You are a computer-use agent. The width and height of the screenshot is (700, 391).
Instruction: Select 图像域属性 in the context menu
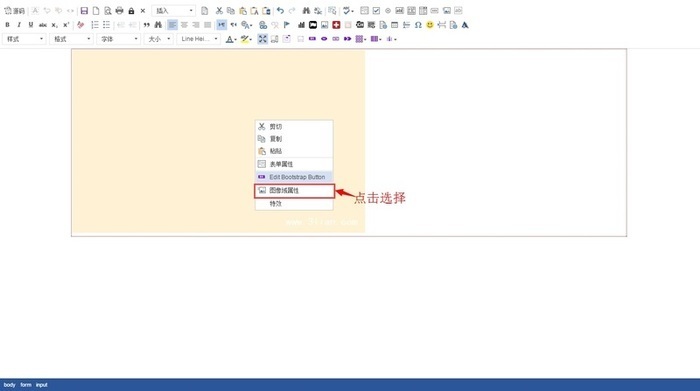(294, 191)
